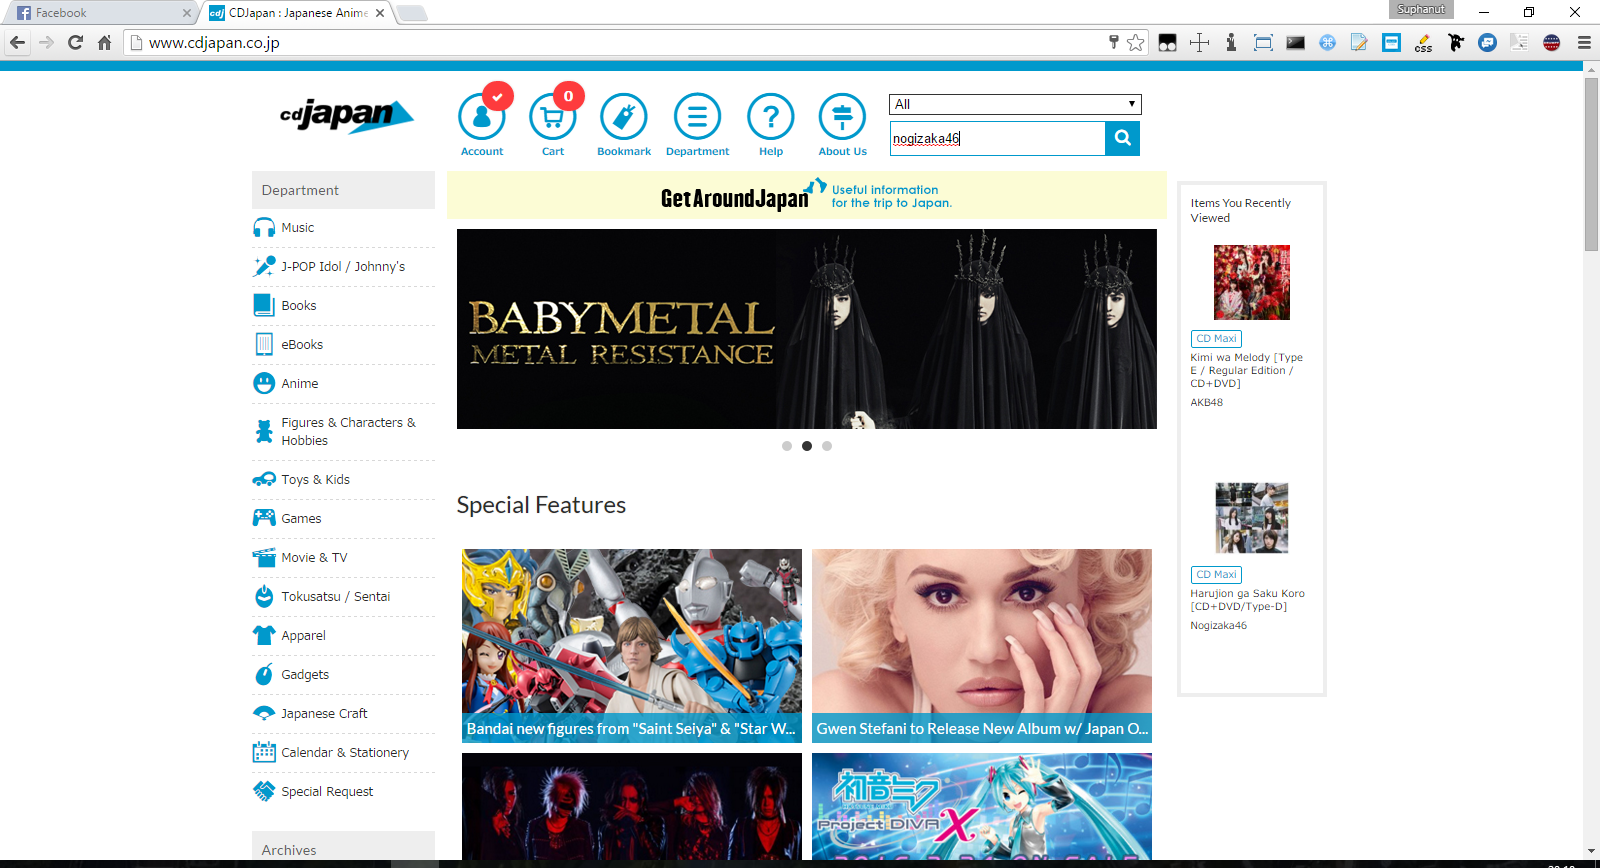
Task: Open the Kimi wa Melody title link
Action: [1246, 370]
